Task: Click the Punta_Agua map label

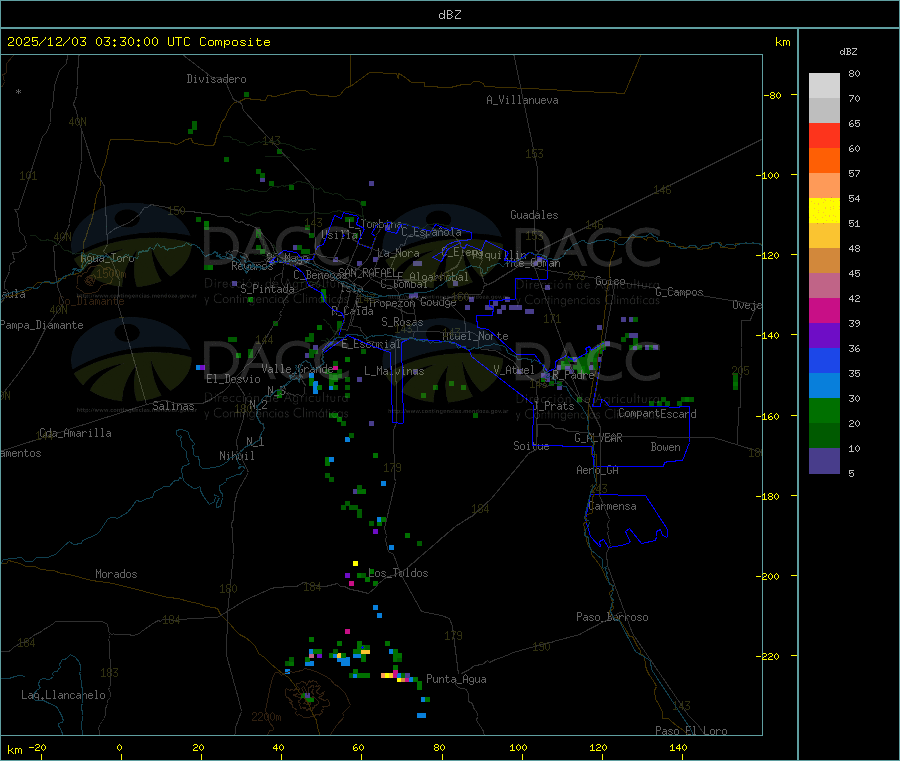Action: click(x=456, y=679)
